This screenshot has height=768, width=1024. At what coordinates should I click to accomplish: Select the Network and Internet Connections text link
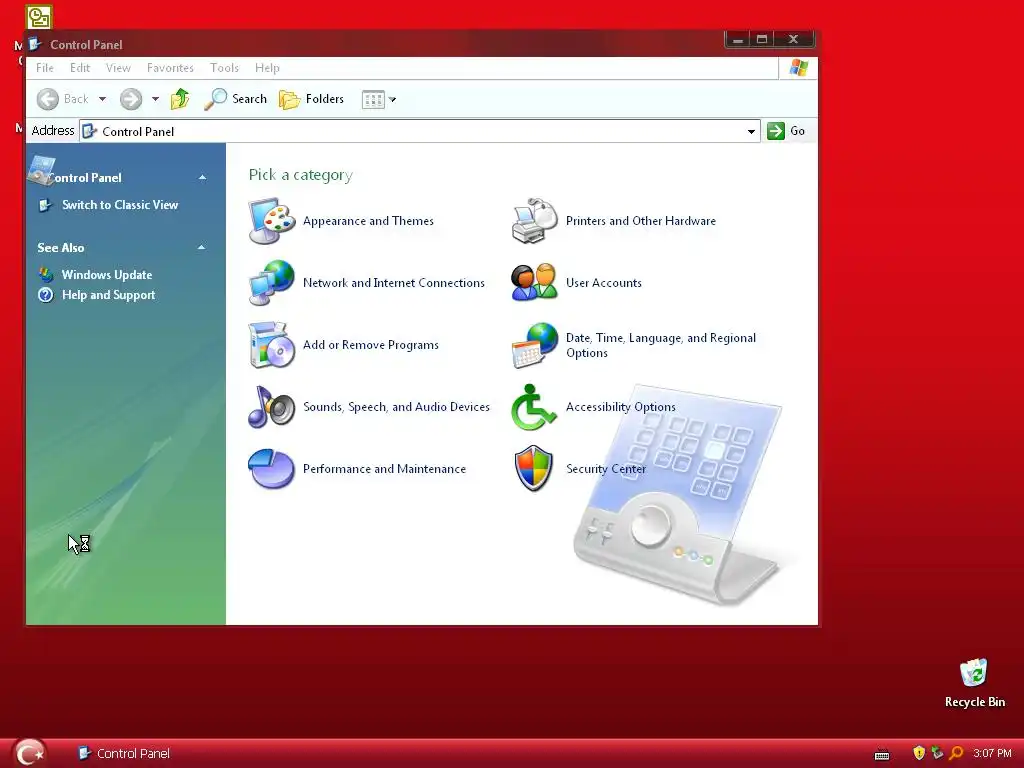coord(394,283)
